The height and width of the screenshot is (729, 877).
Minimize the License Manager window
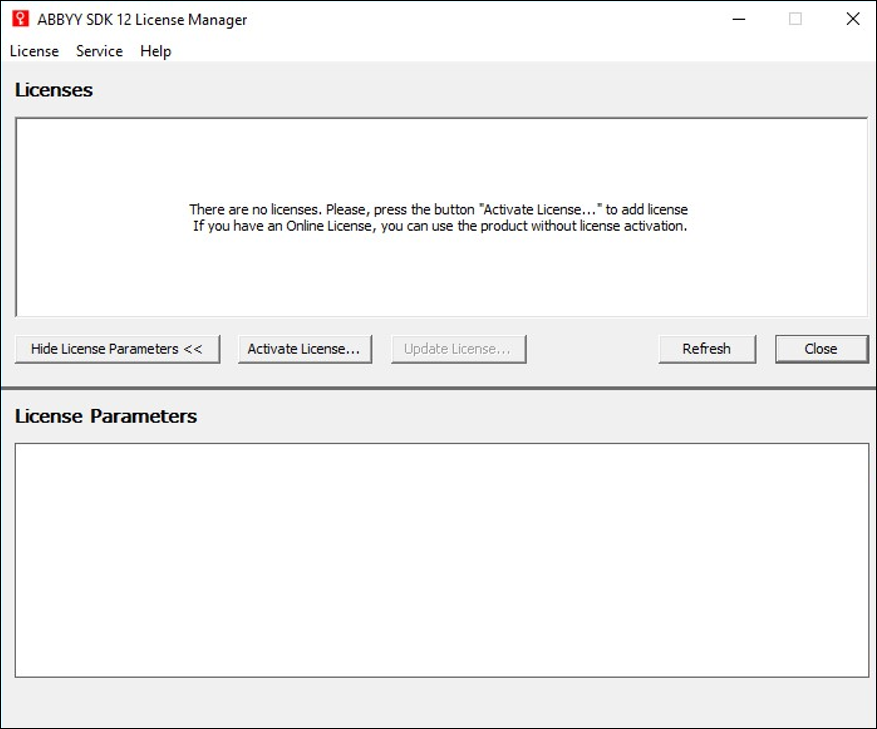pyautogui.click(x=738, y=18)
